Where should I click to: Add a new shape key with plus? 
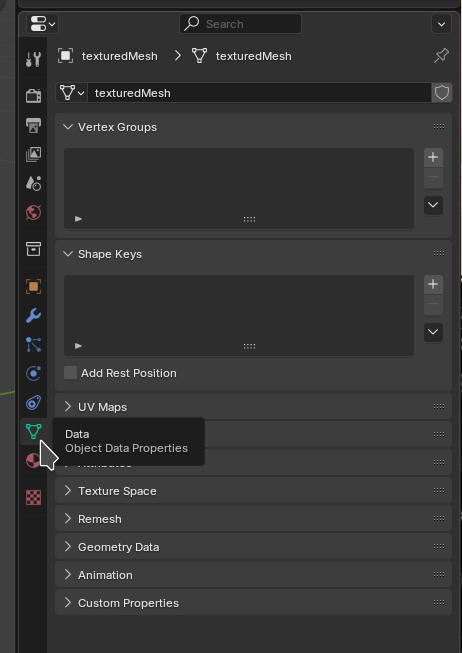coord(433,284)
